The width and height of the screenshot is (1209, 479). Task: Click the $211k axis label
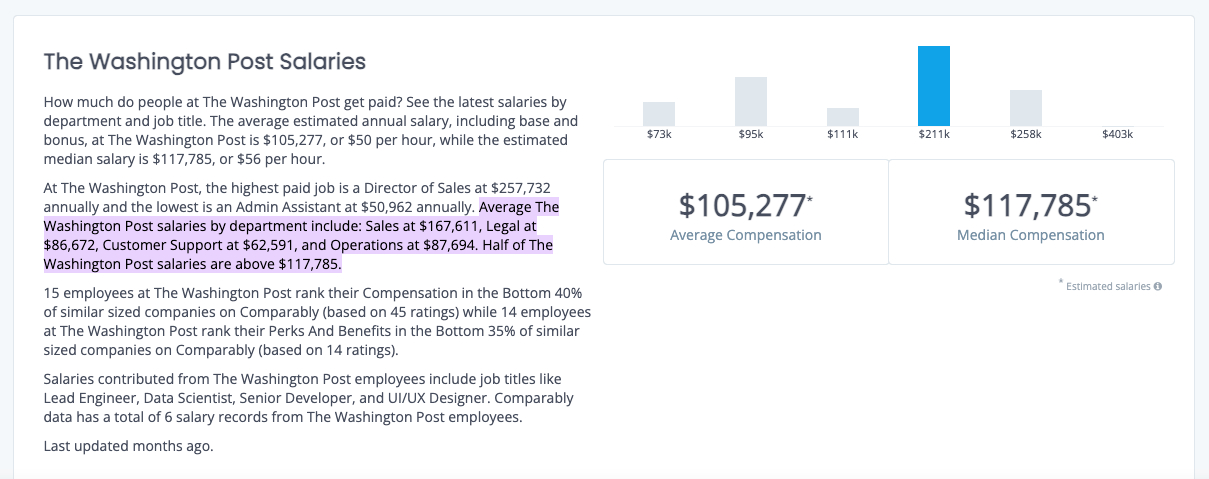click(934, 135)
